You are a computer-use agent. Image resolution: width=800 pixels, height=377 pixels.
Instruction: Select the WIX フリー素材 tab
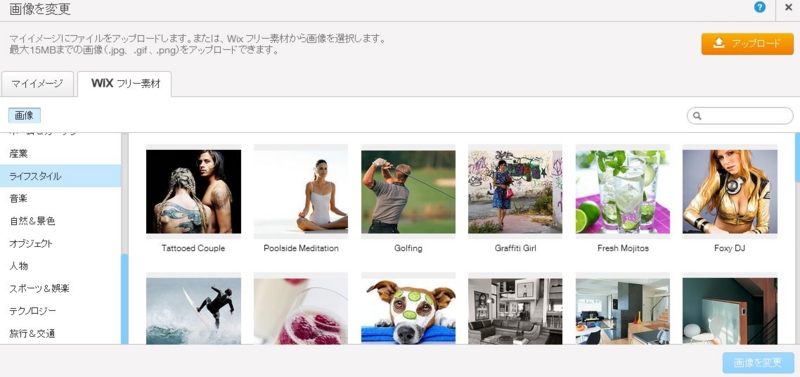[124, 84]
